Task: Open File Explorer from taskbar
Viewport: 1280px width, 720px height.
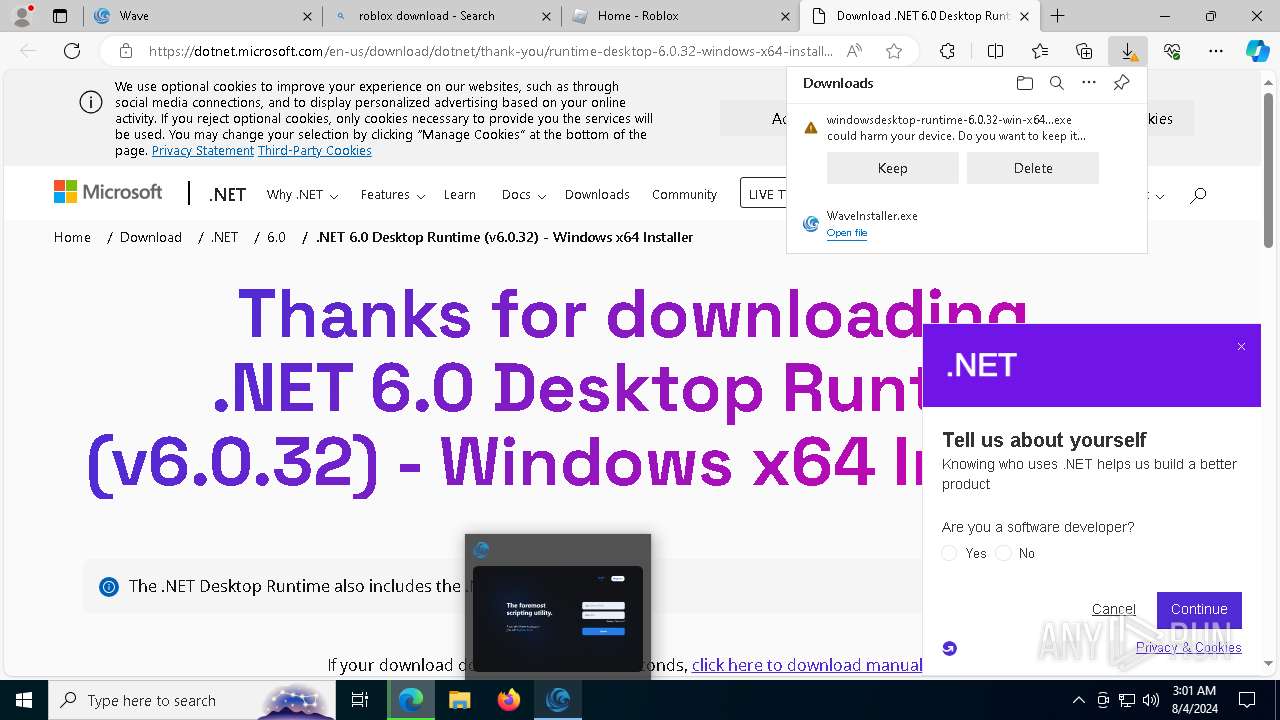Action: pos(459,700)
